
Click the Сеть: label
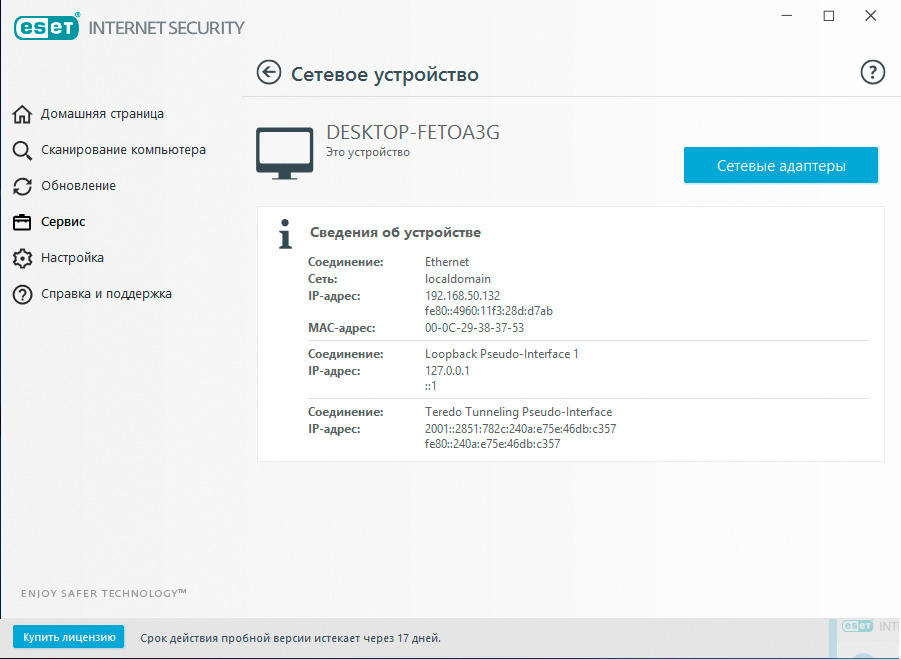coord(322,279)
